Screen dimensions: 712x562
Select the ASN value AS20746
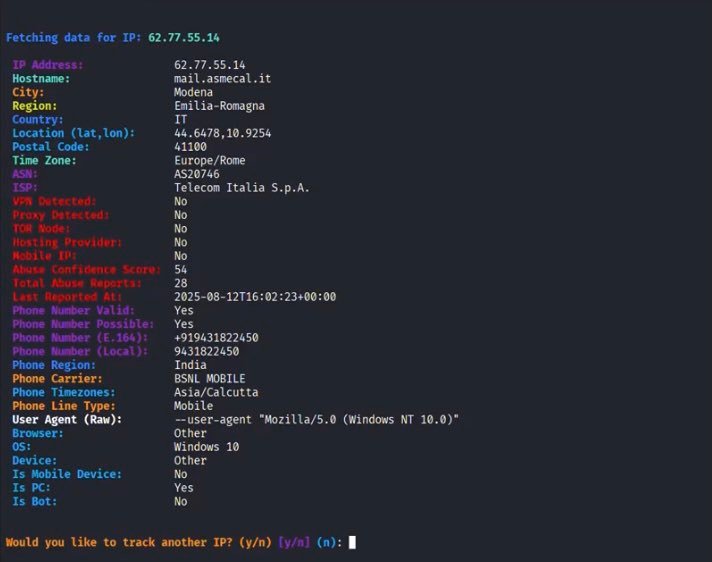click(196, 174)
